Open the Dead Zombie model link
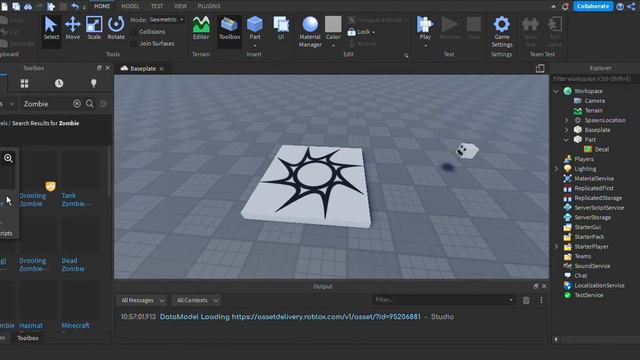The height and width of the screenshot is (360, 640). click(73, 264)
